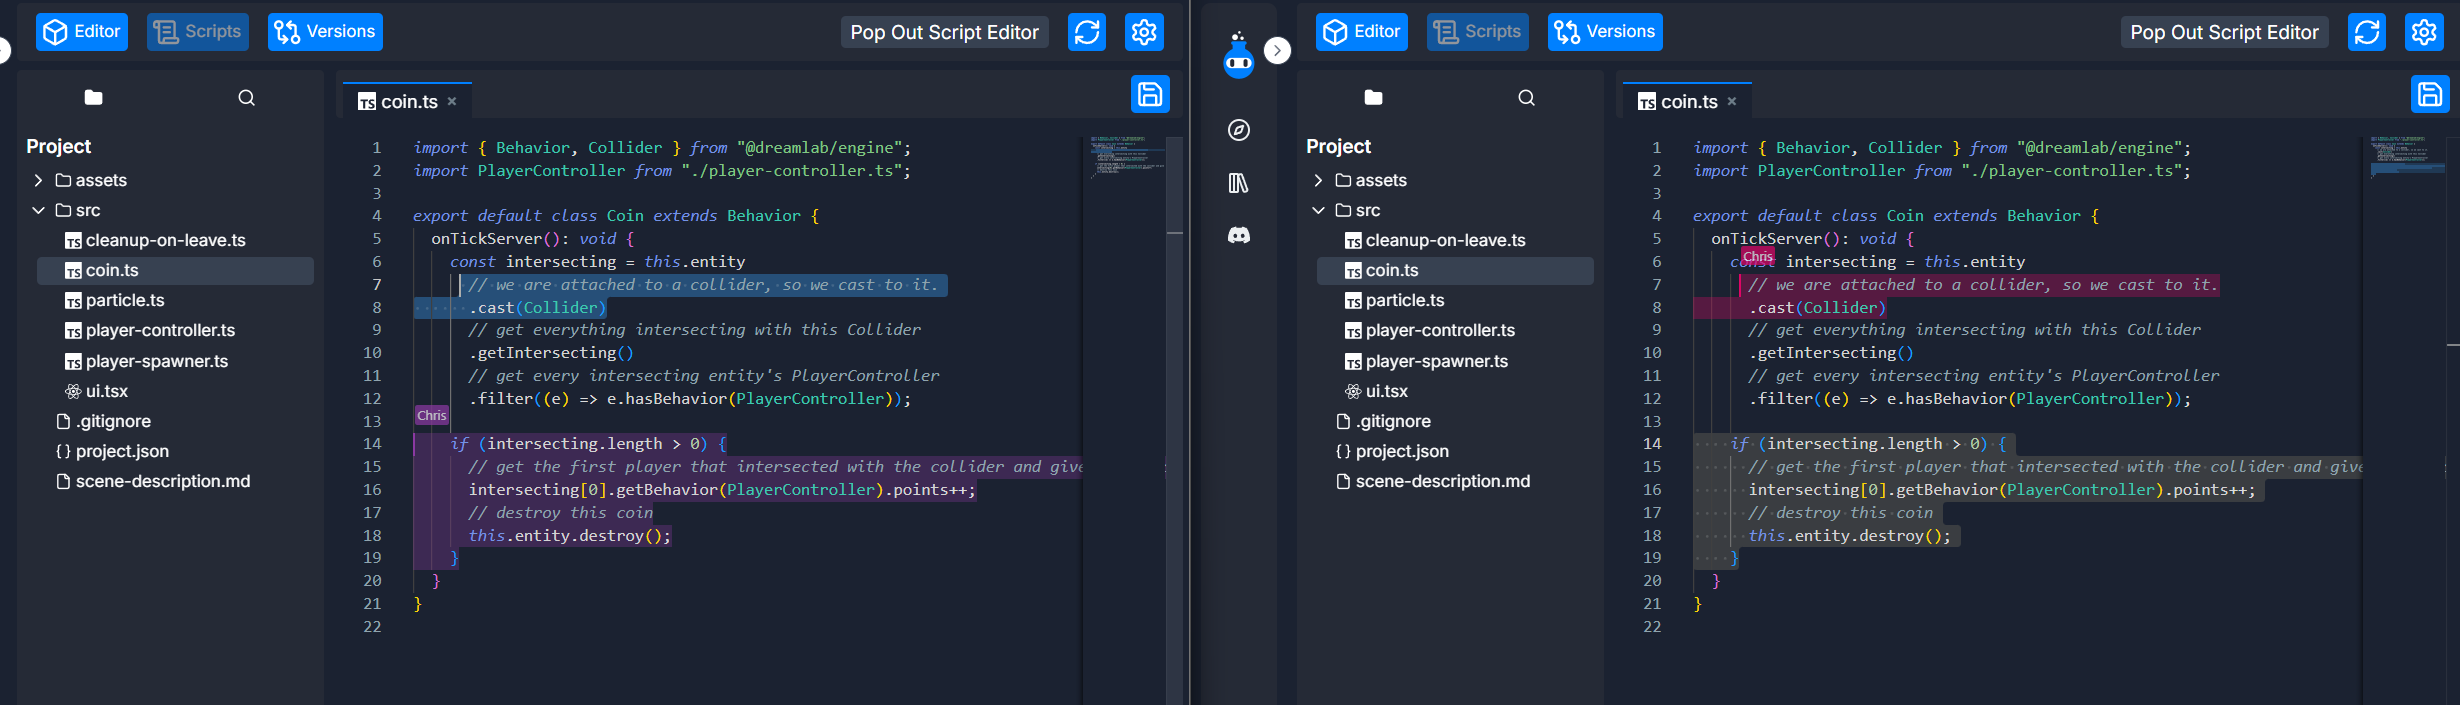Click the folder icon in the left project panel
Viewport: 2460px width, 705px height.
[x=93, y=97]
